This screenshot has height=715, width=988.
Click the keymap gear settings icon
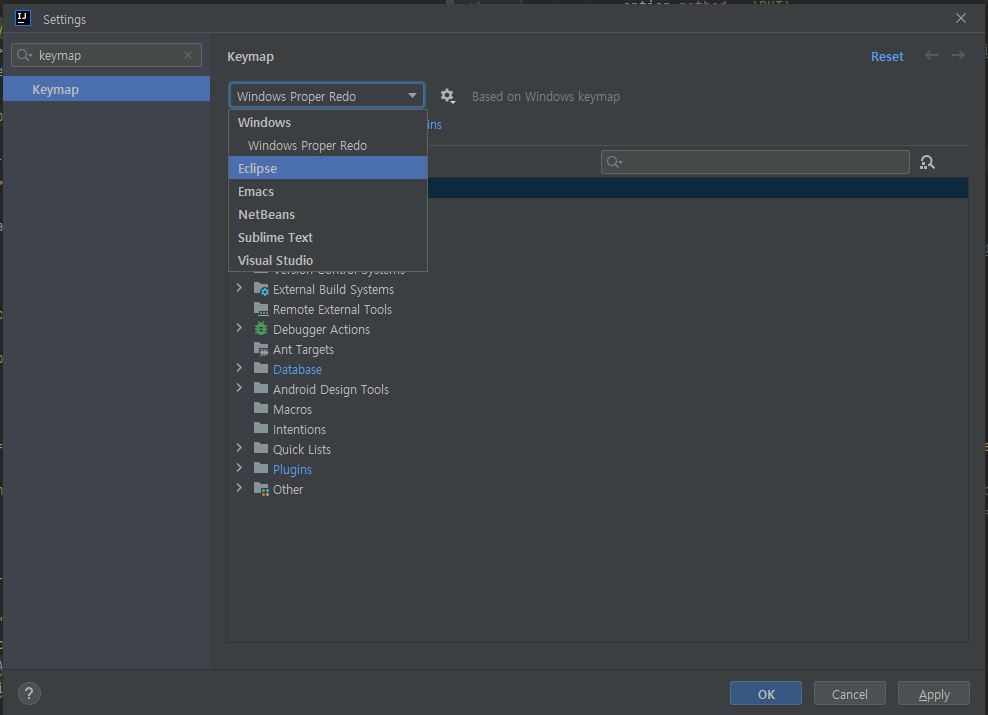447,96
